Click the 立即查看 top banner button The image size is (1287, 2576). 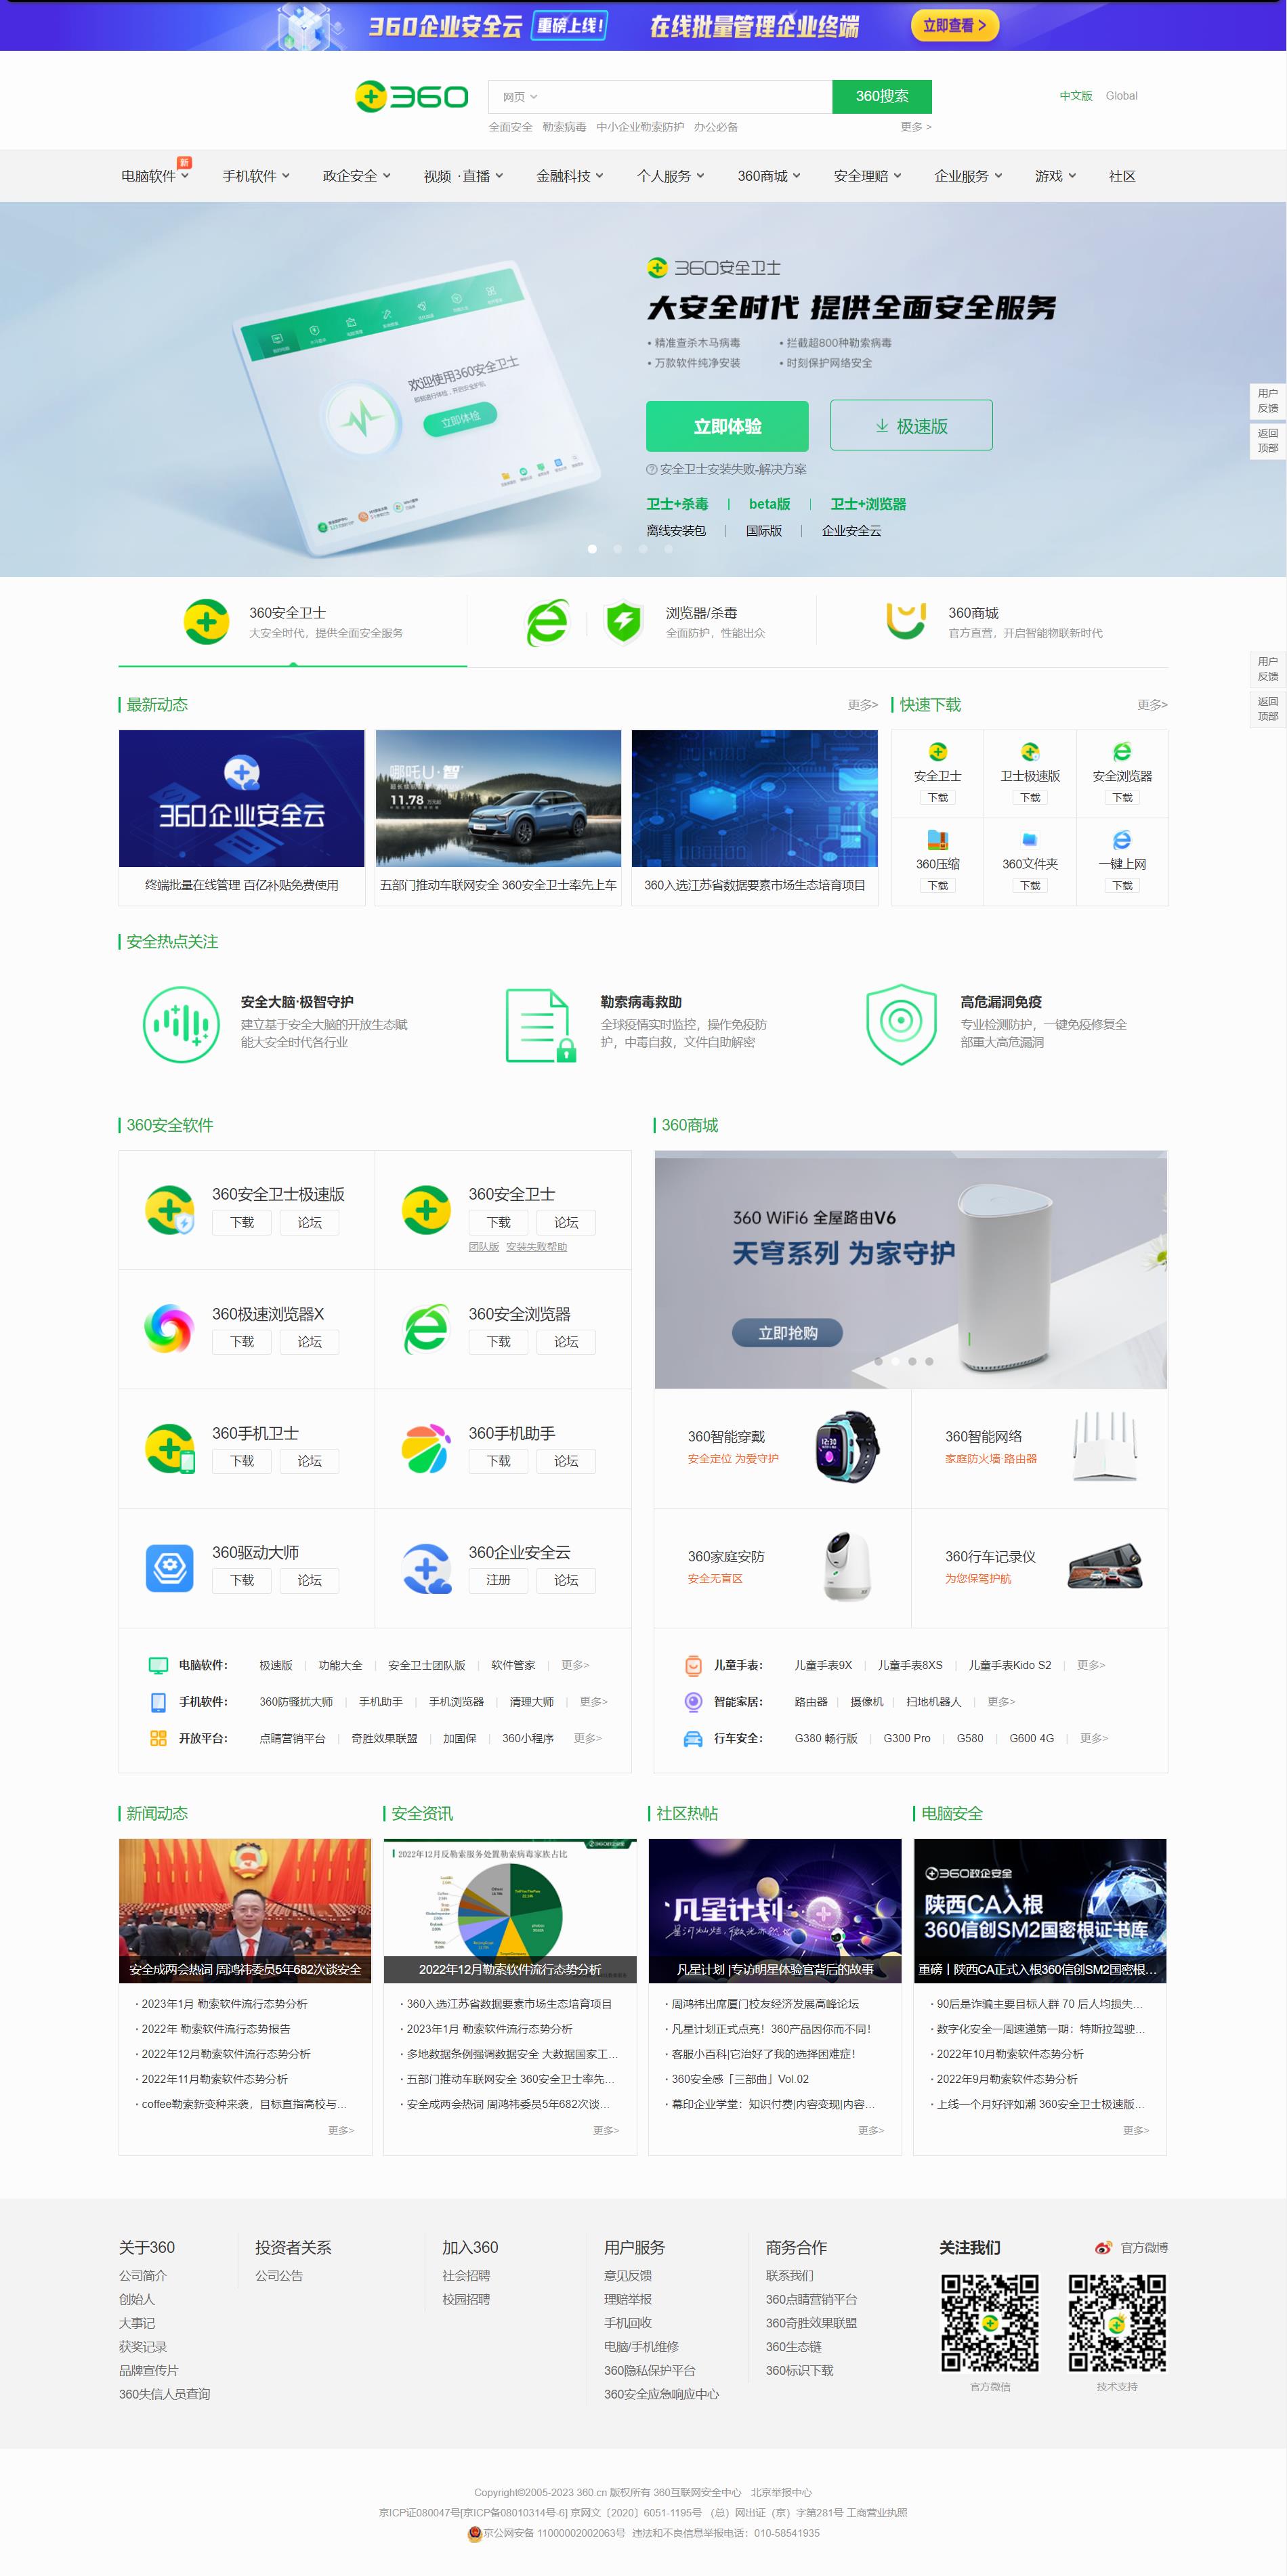coord(954,25)
